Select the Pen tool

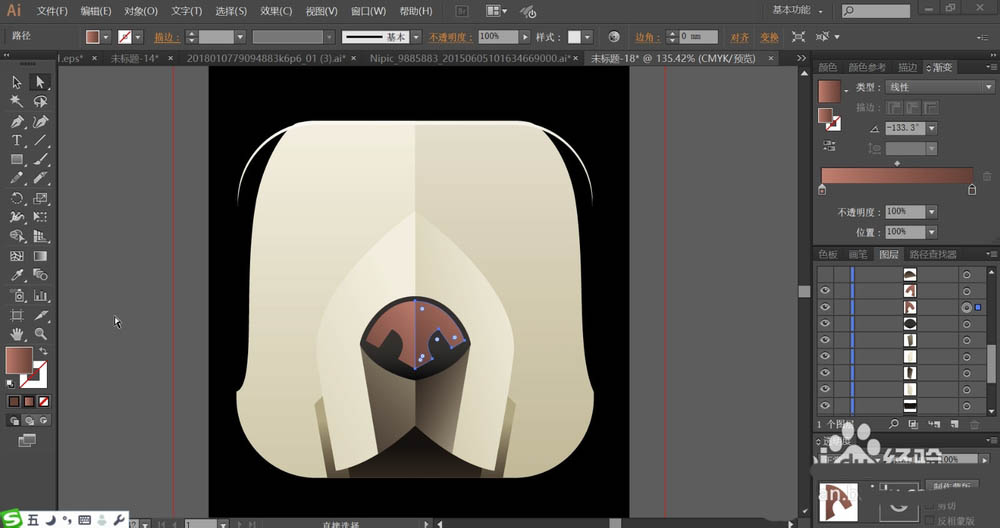[17, 121]
